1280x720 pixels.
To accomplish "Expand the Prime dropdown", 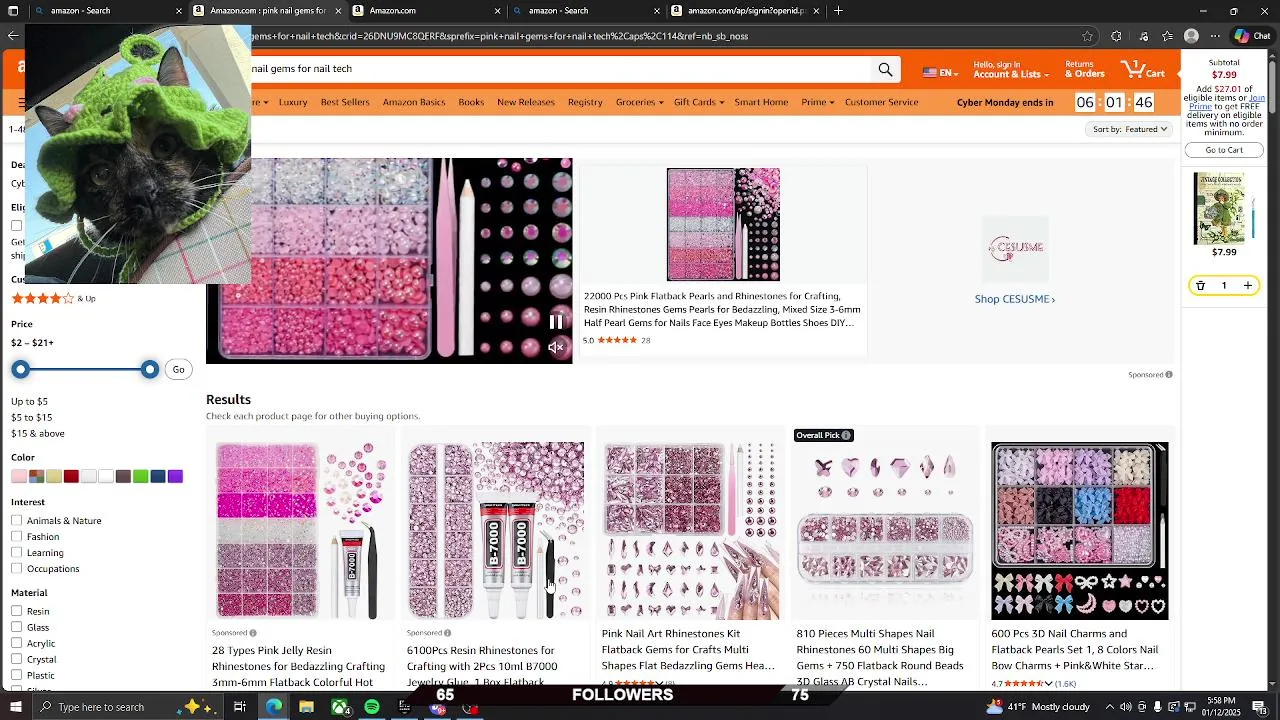I will coord(817,102).
